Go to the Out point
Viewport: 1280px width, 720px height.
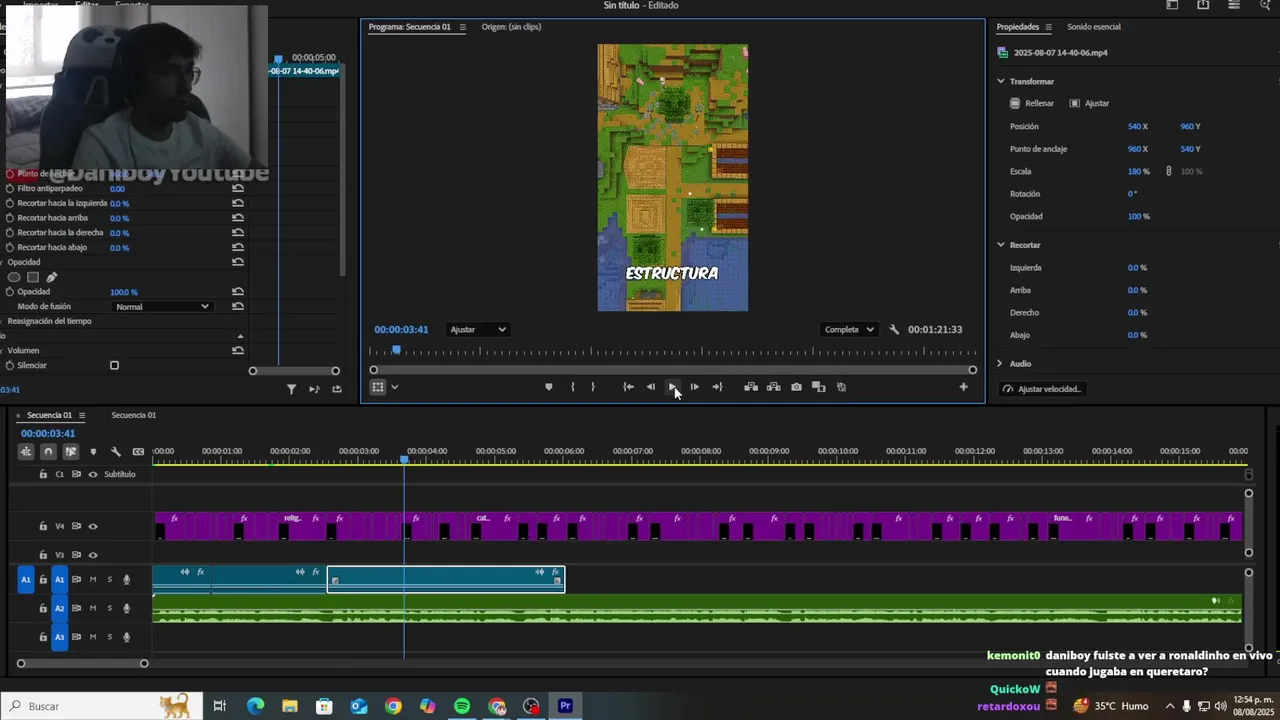click(717, 387)
